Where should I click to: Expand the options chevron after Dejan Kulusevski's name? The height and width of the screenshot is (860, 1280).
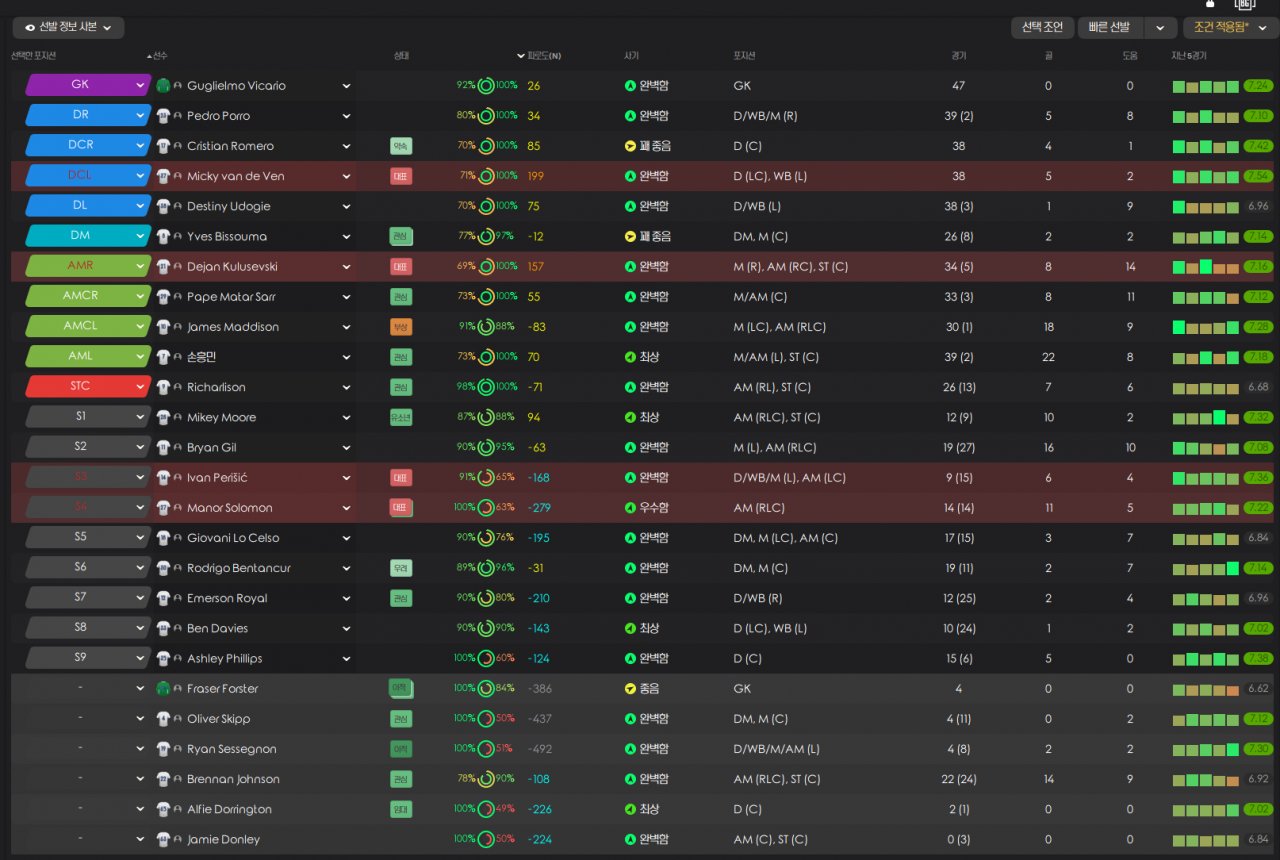click(x=346, y=267)
